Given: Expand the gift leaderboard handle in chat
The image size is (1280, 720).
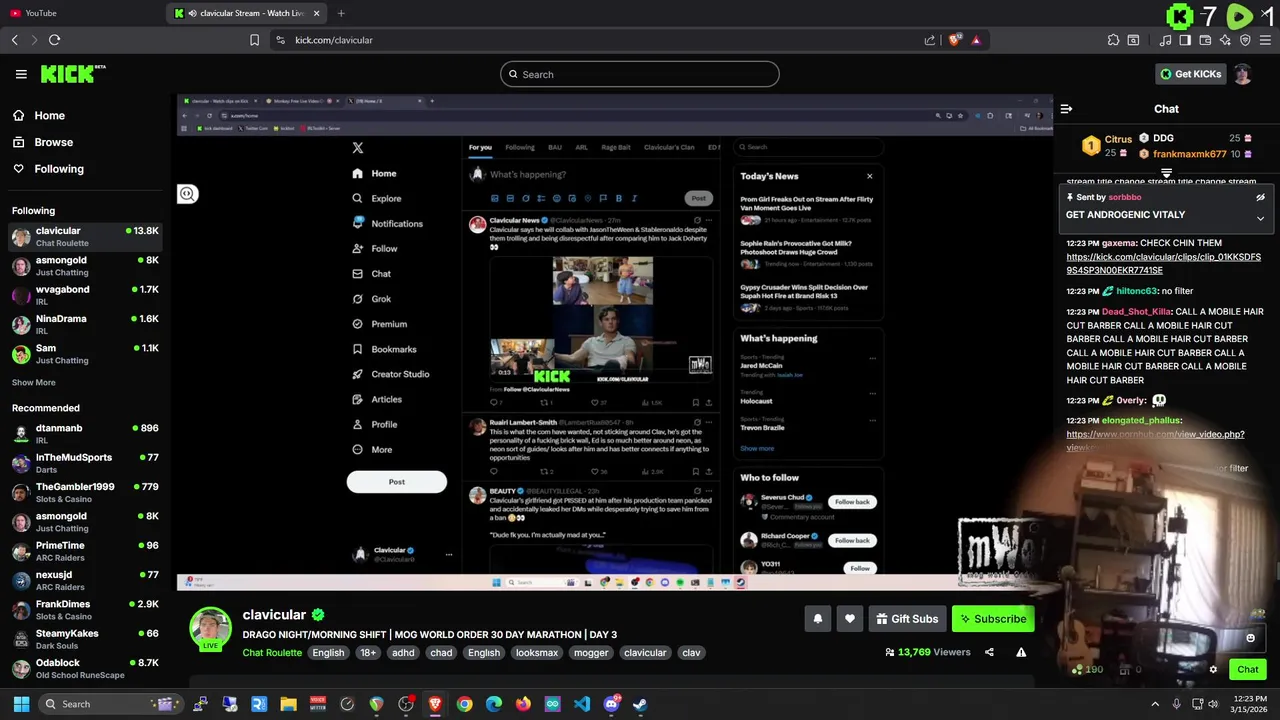Looking at the screenshot, I should 1166,173.
